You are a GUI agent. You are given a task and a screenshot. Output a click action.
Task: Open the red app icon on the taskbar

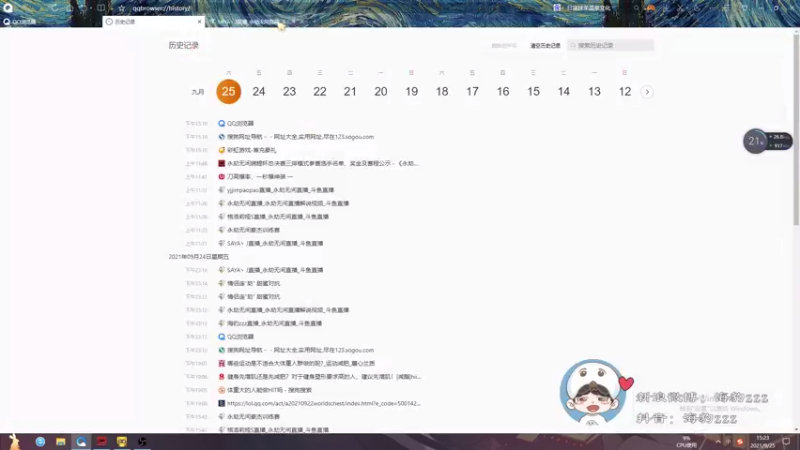pyautogui.click(x=102, y=441)
